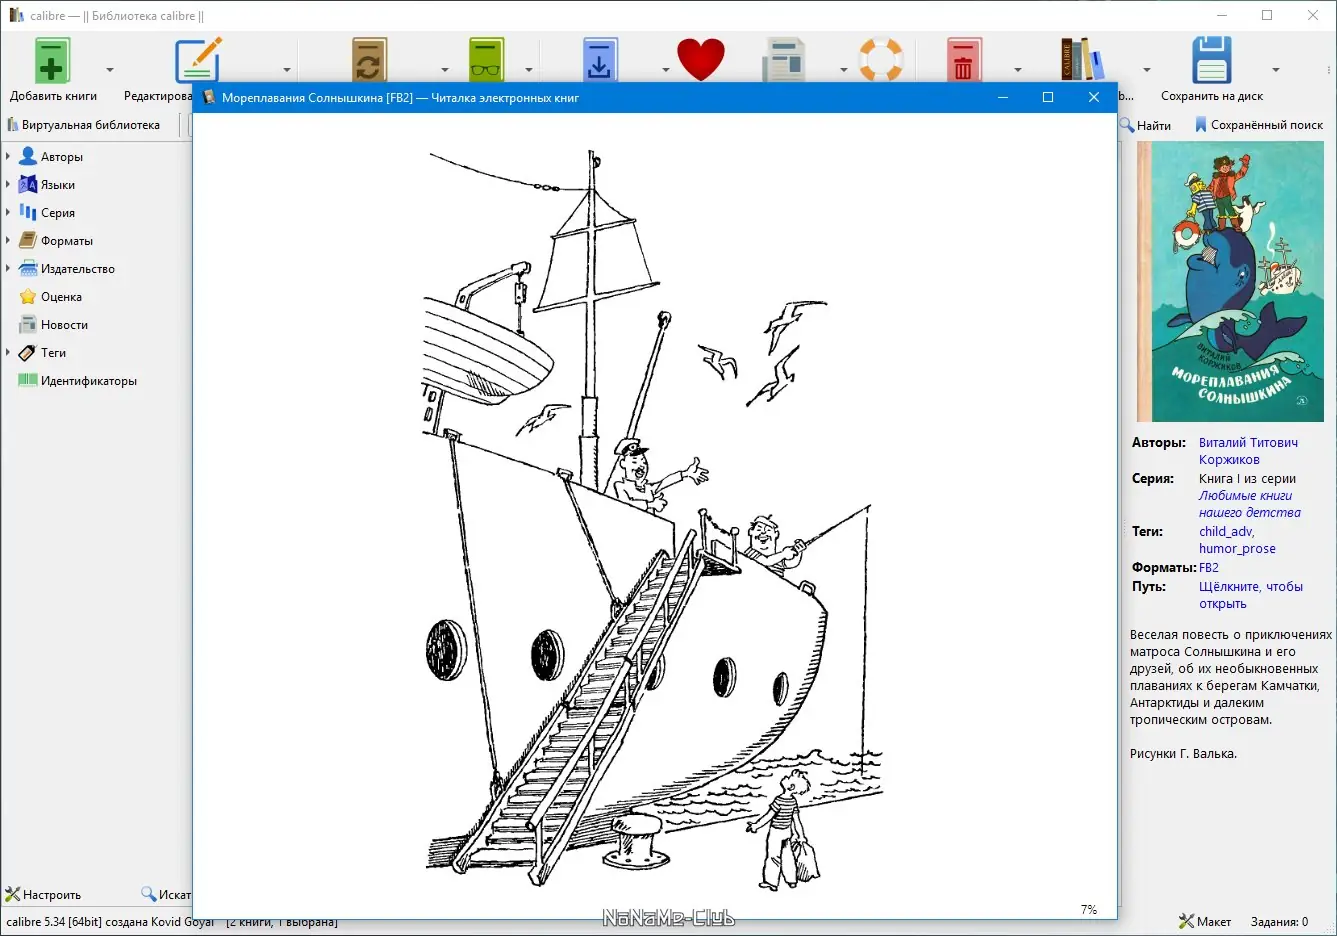Expand the Форматы tree arrow
This screenshot has height=936, width=1337.
8,241
